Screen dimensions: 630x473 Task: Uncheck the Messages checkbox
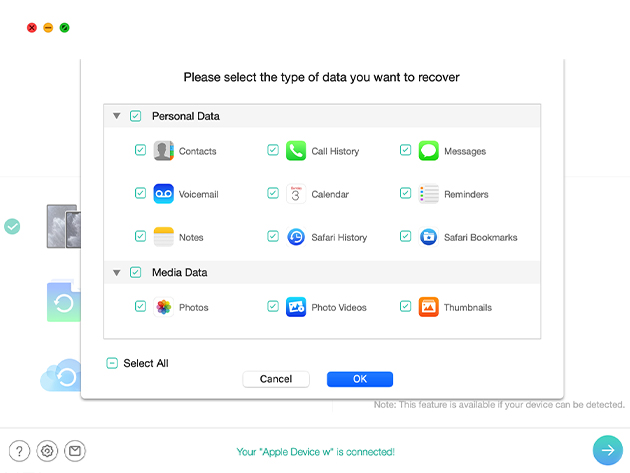tap(405, 150)
